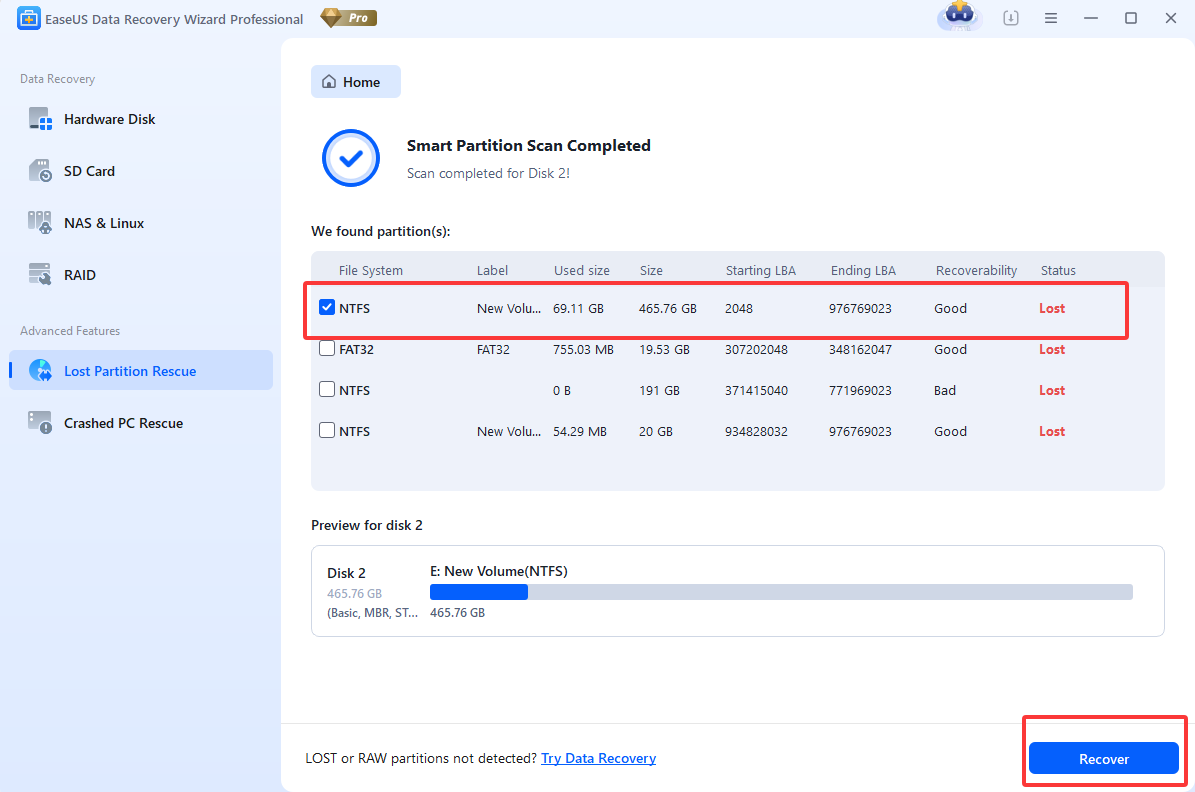Click the Home button
The image size is (1195, 792).
[x=356, y=82]
